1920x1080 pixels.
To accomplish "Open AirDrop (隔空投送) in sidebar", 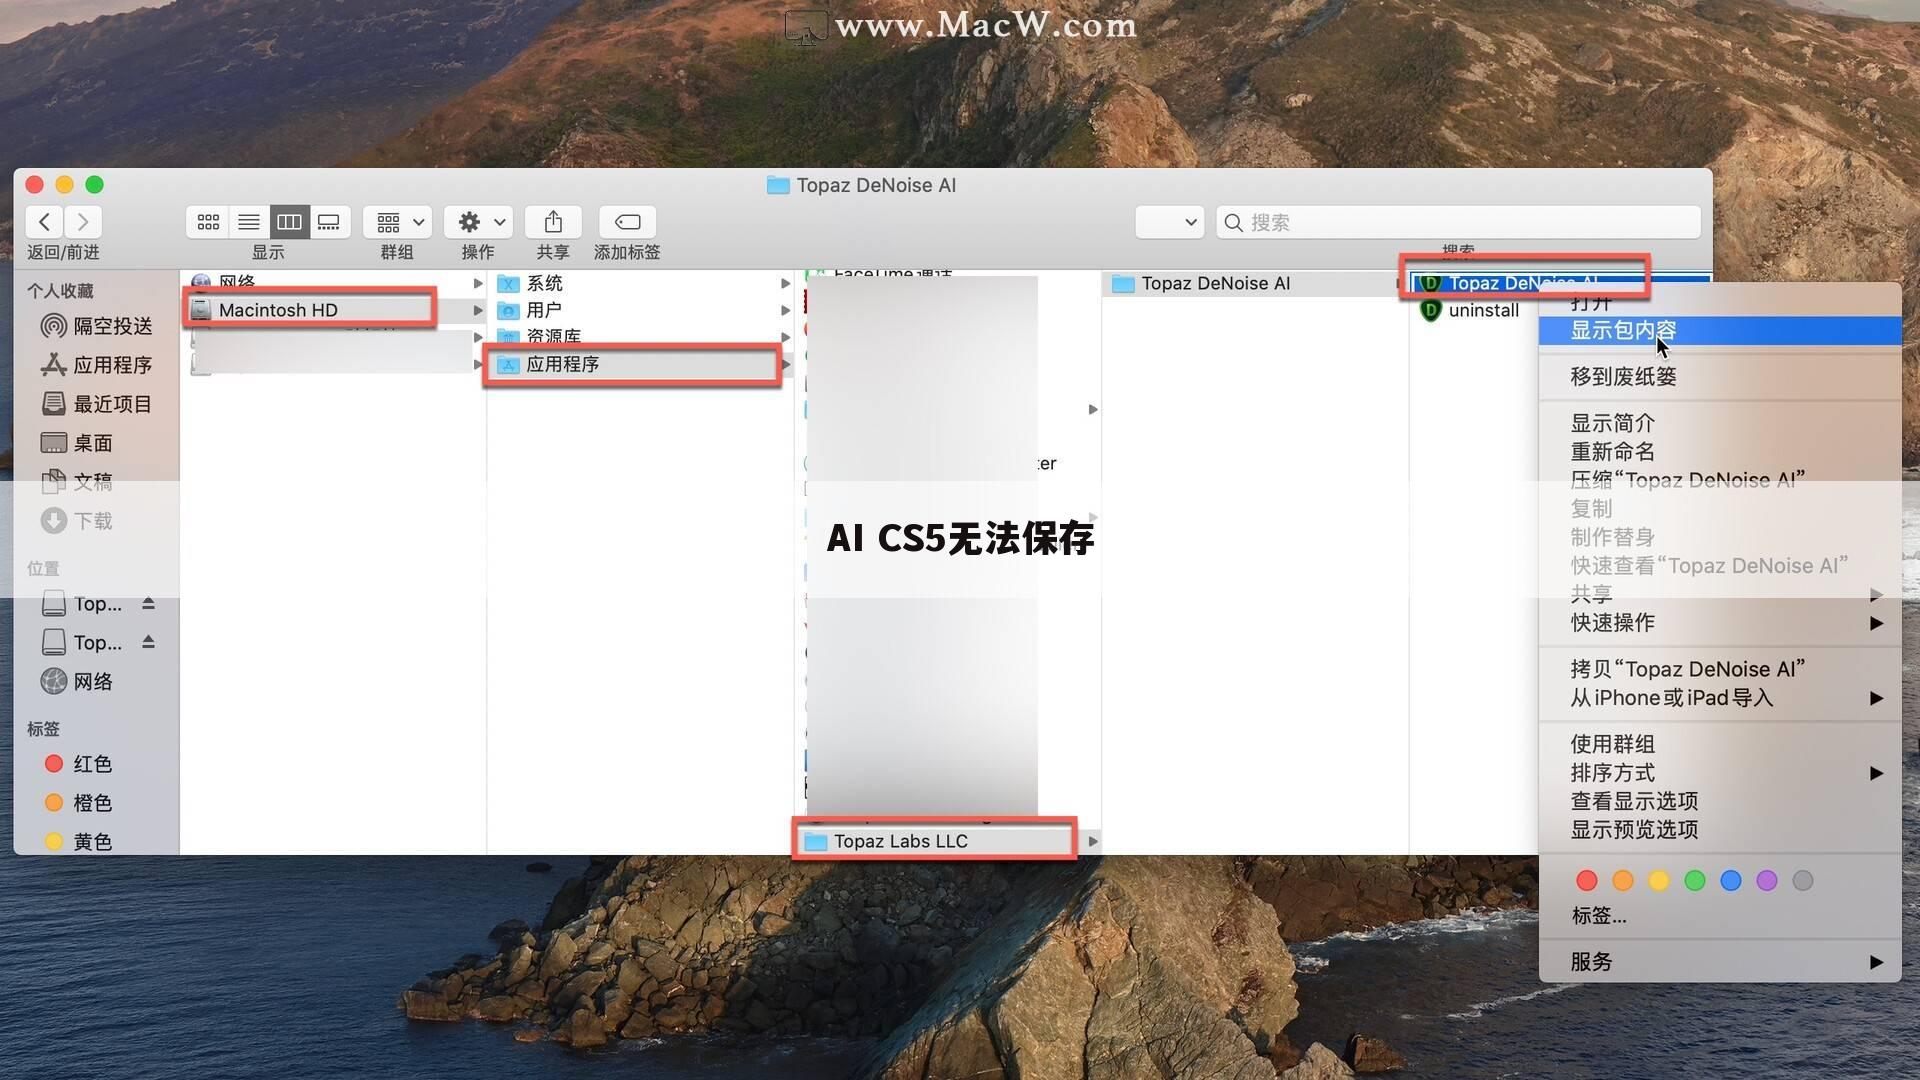I will [96, 326].
